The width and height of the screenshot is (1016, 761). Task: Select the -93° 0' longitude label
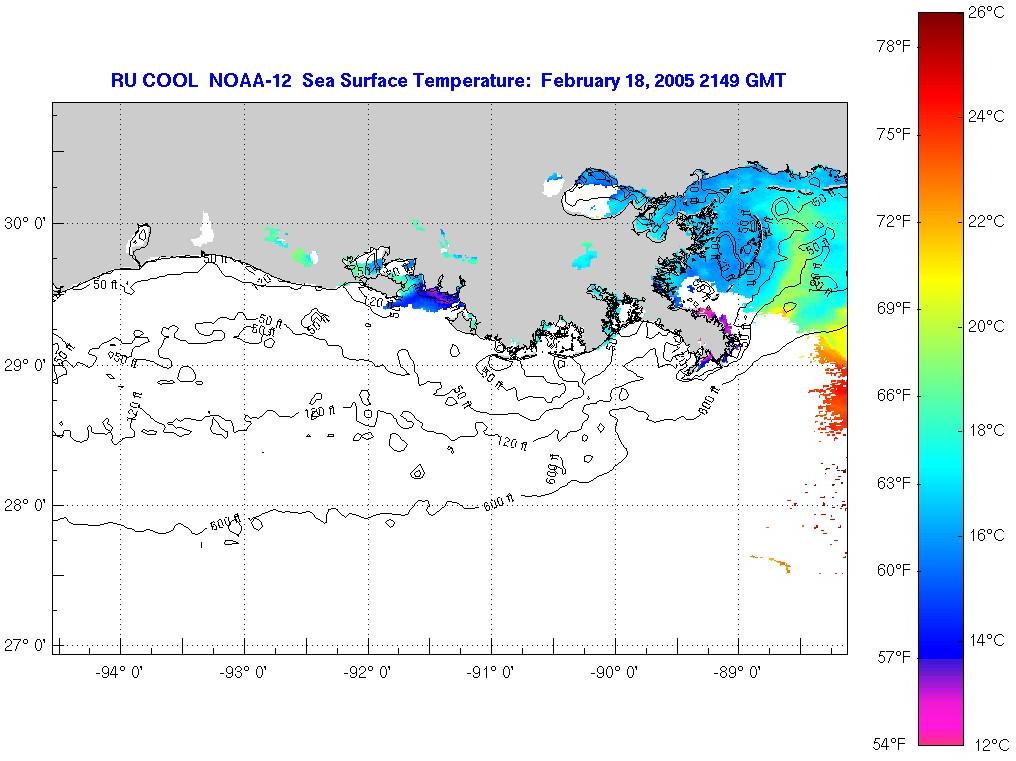(x=243, y=672)
